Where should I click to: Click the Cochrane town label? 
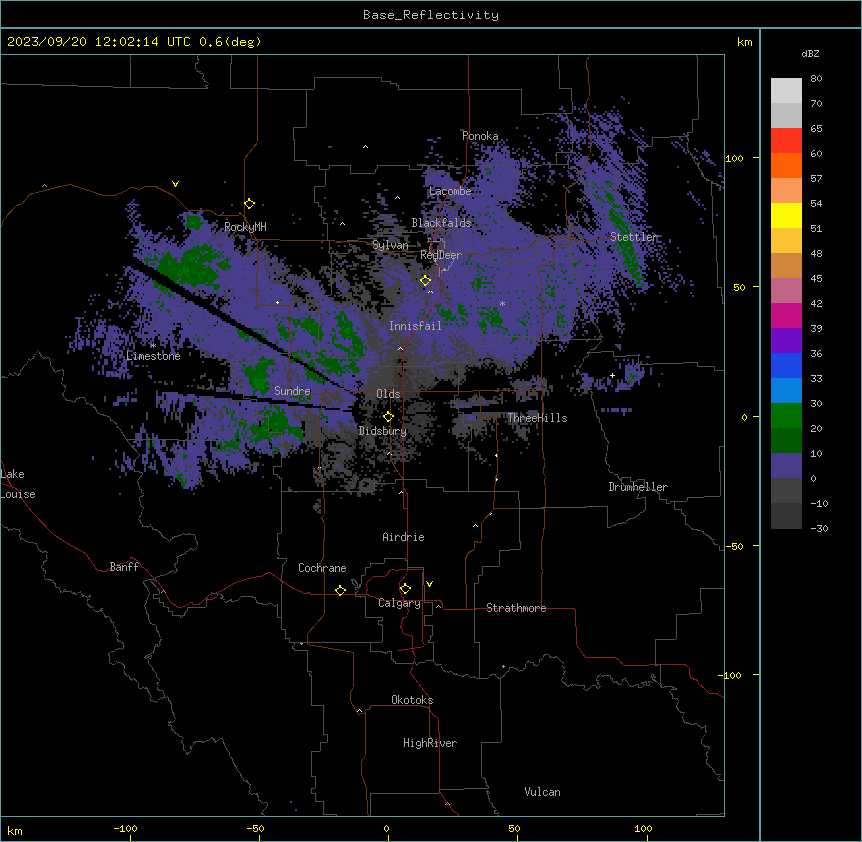coord(322,568)
